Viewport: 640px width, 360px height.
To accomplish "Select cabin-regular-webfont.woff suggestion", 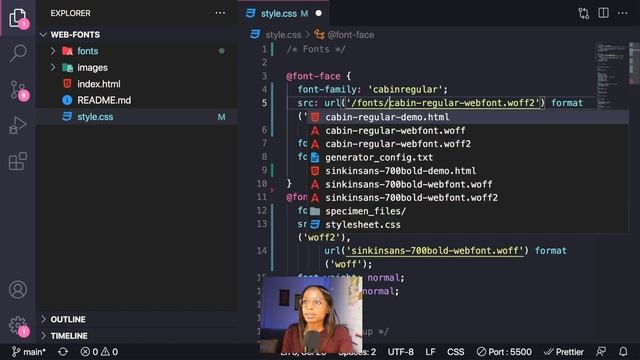I will tap(468, 130).
